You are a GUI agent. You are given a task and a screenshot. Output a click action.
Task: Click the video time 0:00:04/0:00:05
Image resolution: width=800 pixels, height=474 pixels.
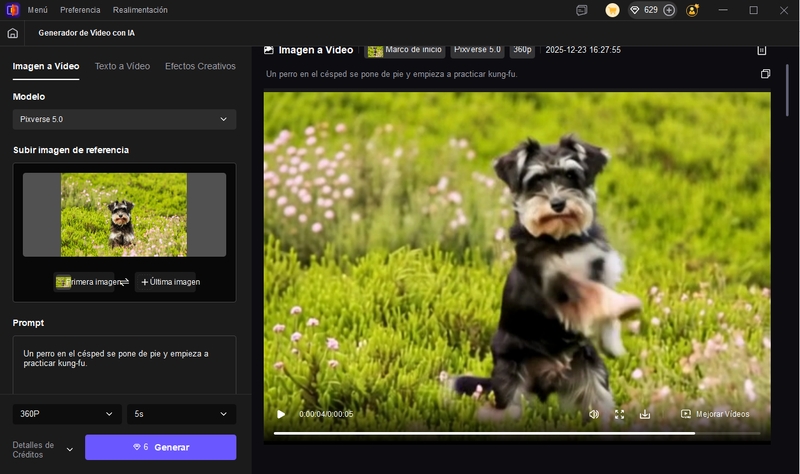tap(326, 414)
